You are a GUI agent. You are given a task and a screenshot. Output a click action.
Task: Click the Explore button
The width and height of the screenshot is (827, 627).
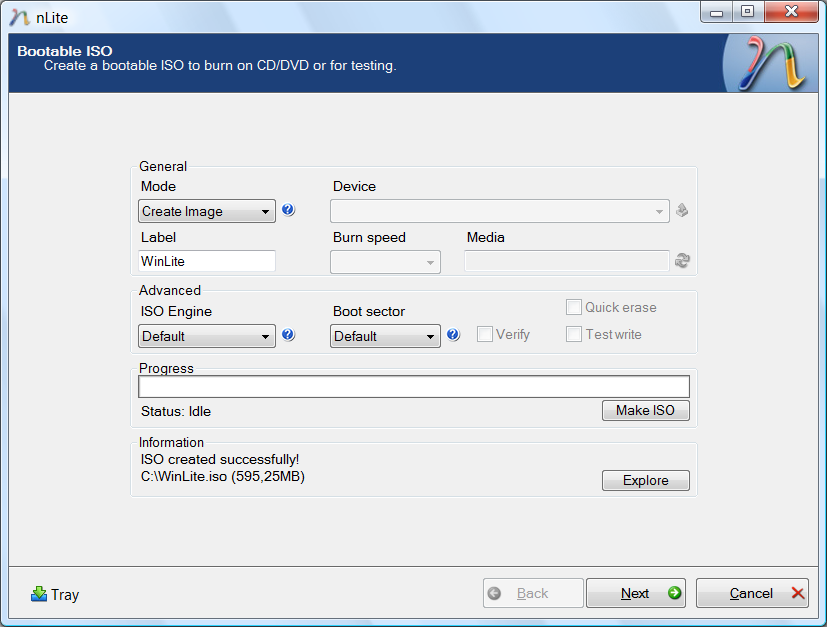[646, 480]
